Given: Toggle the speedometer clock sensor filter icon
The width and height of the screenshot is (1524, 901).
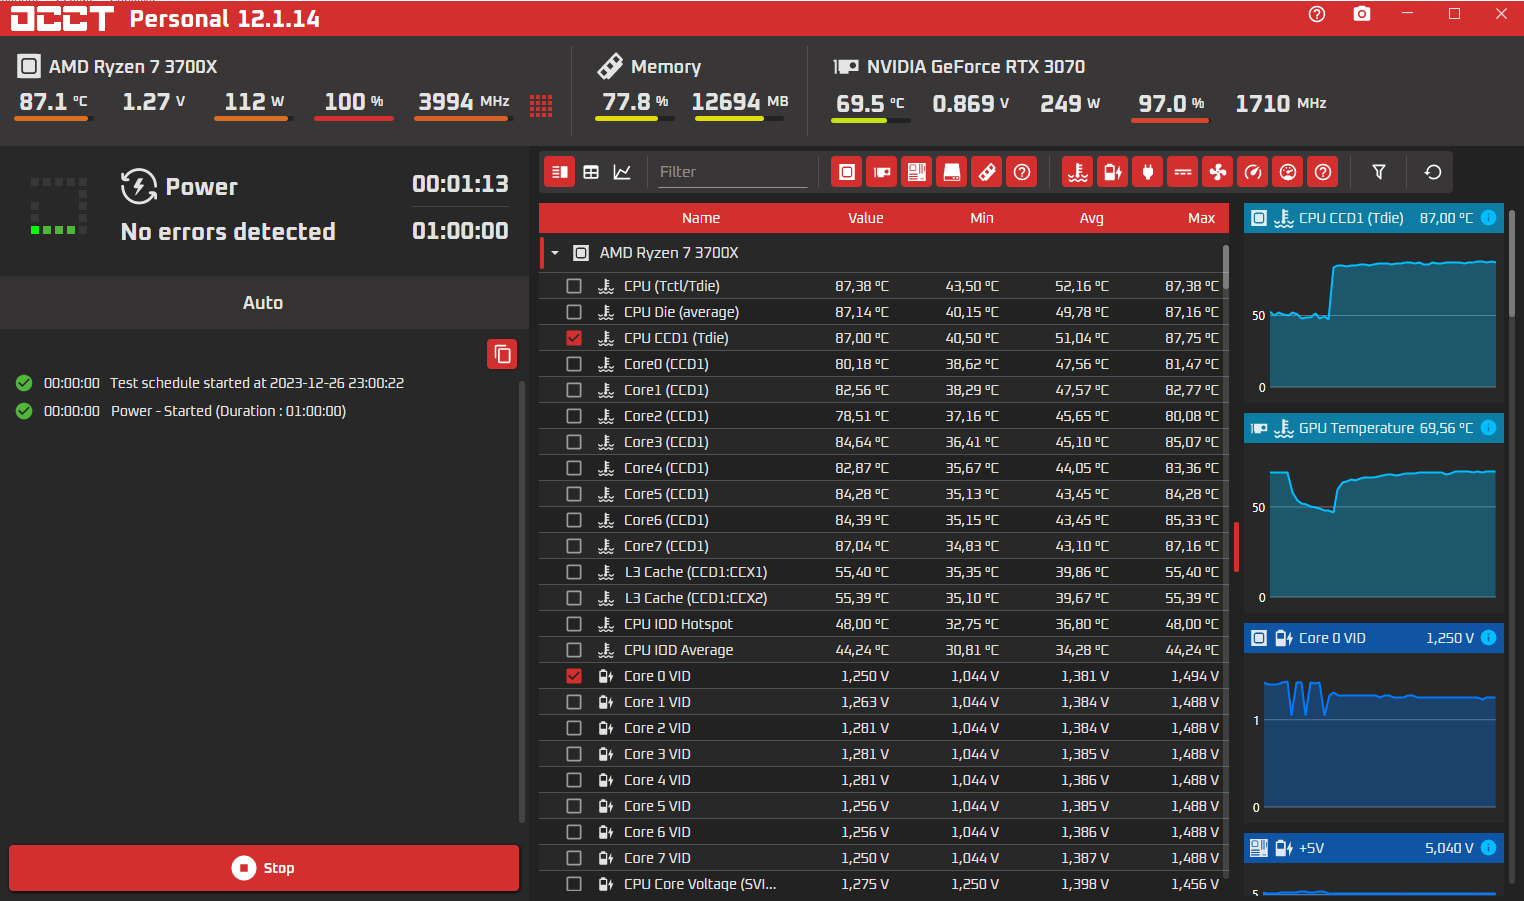Looking at the screenshot, I should click(x=1253, y=172).
